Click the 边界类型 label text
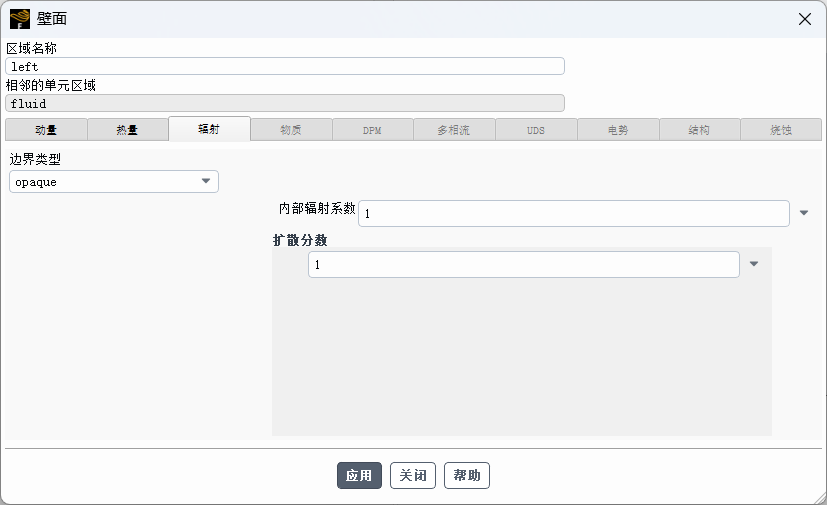The height and width of the screenshot is (505, 827). tap(35, 159)
